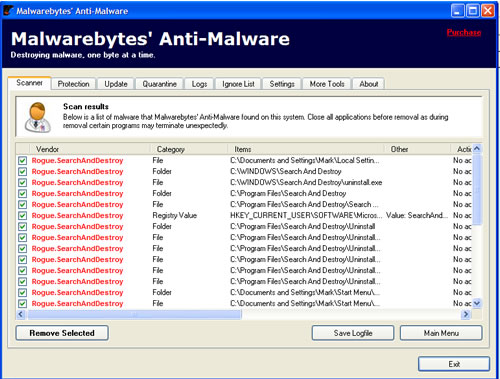This screenshot has height=379, width=500.
Task: Select 'Value: SearchAnd...' cell in Other column
Action: coord(417,216)
